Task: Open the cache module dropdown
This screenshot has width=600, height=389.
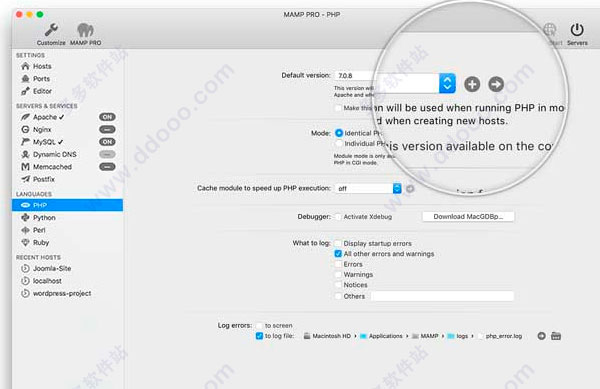Action: click(368, 189)
